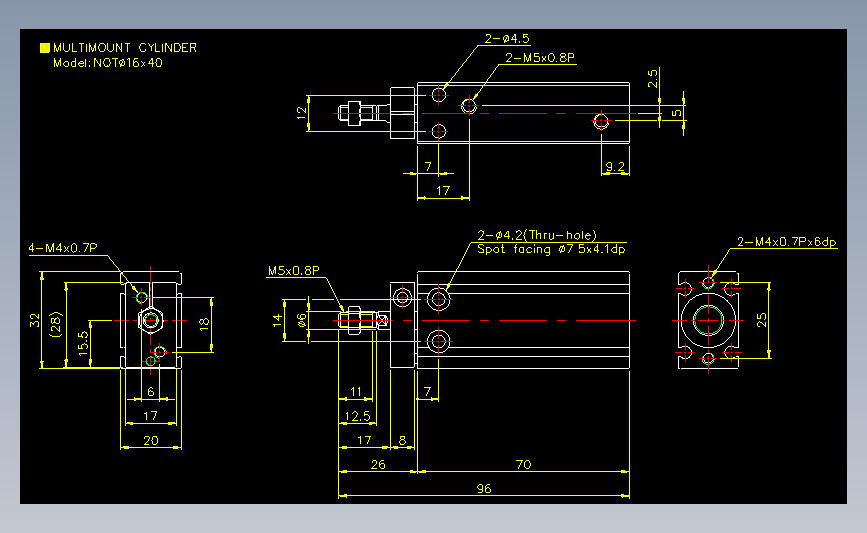Screen dimensions: 867x533
Task: Click the "Spot facing ø7.5x4.1dp" note
Action: [x=551, y=249]
